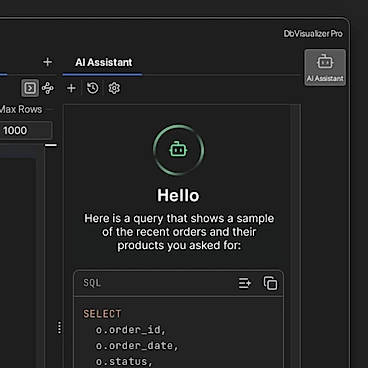Click the AI chat vertical scrollbar
The height and width of the screenshot is (368, 368).
click(x=295, y=236)
